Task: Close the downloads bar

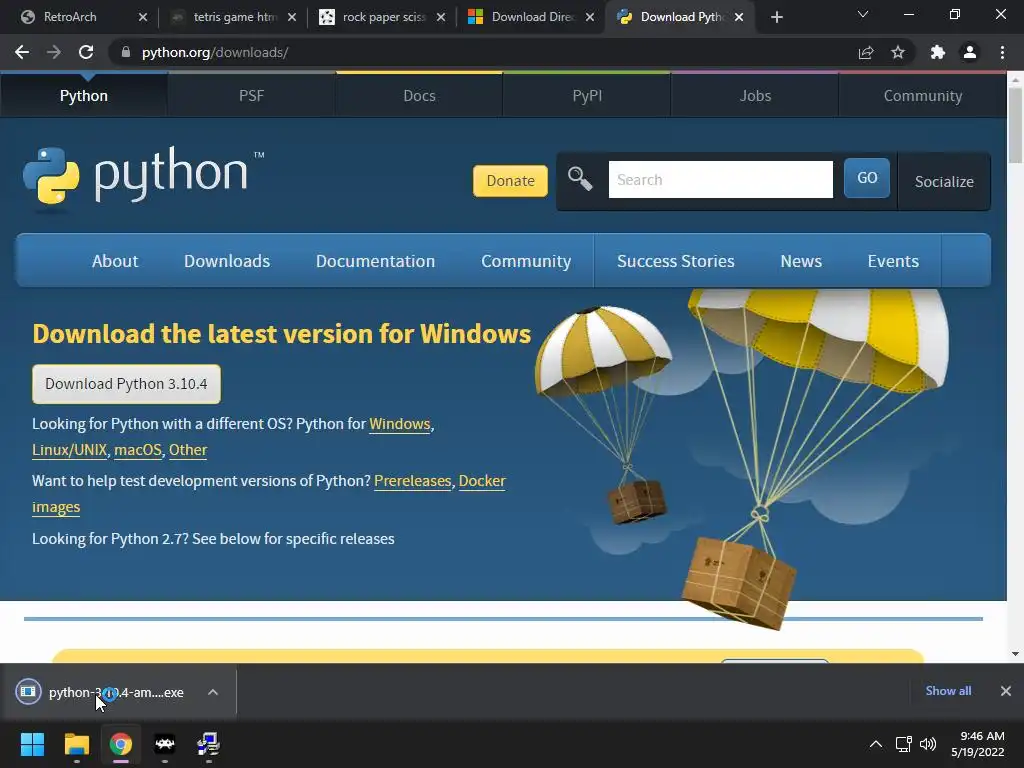Action: [1006, 691]
